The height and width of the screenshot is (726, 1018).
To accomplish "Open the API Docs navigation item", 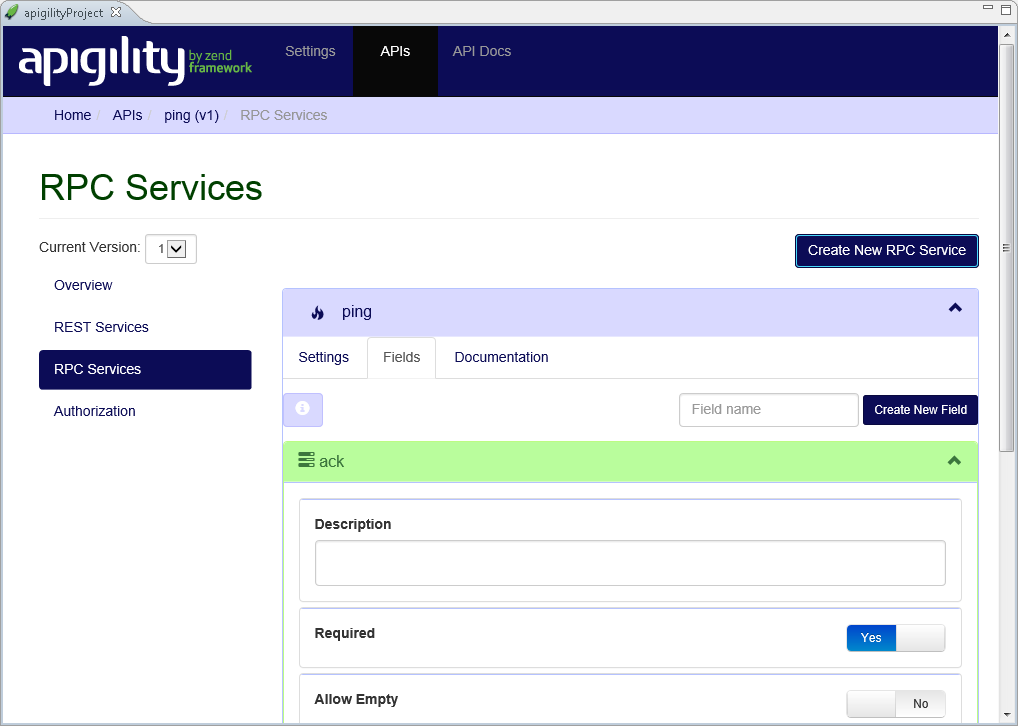I will (482, 51).
